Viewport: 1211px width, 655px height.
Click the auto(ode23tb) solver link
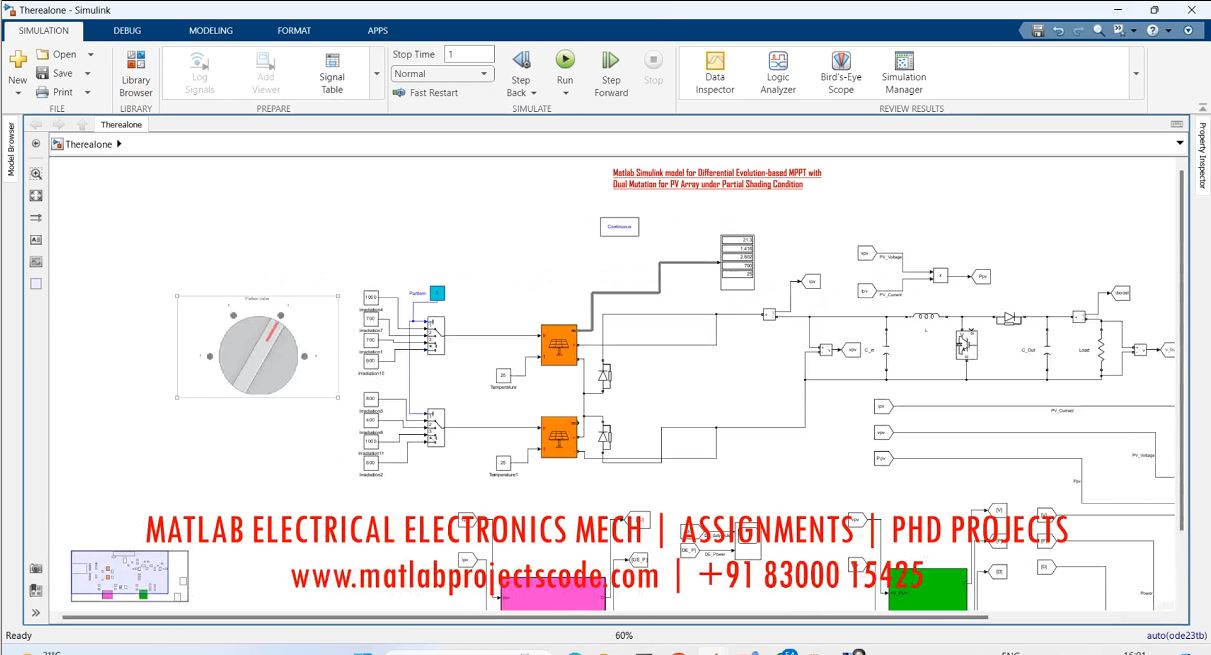click(x=1177, y=636)
